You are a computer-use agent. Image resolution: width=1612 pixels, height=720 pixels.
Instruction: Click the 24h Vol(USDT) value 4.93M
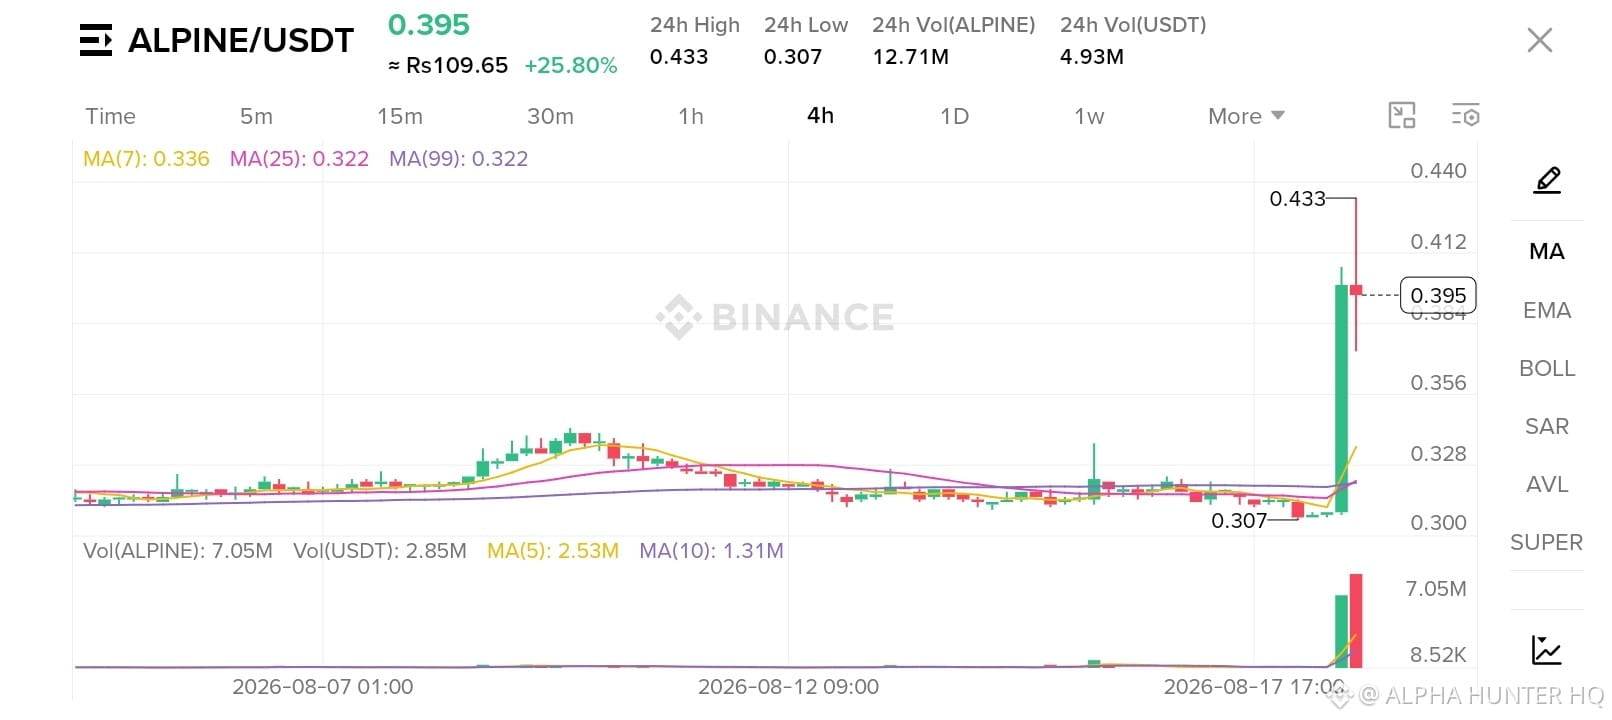pyautogui.click(x=1092, y=57)
